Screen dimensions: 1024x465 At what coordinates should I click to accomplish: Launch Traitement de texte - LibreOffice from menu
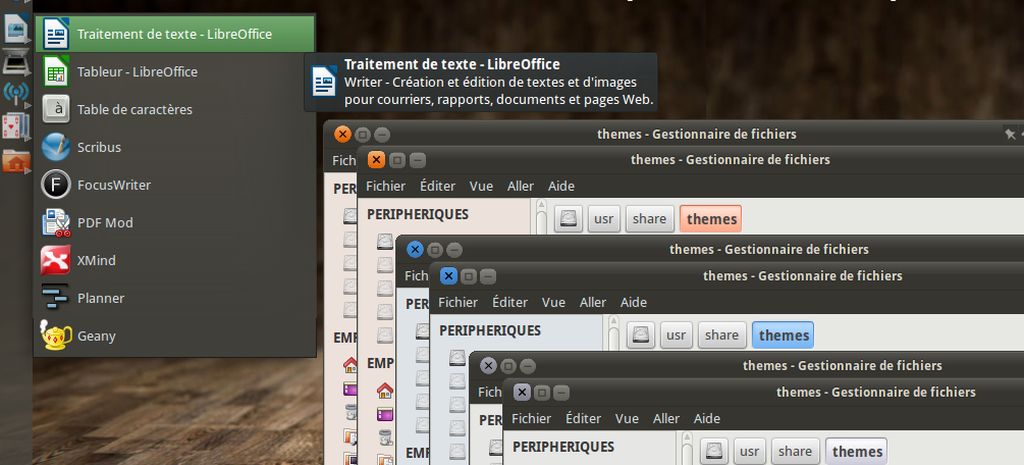pos(175,34)
